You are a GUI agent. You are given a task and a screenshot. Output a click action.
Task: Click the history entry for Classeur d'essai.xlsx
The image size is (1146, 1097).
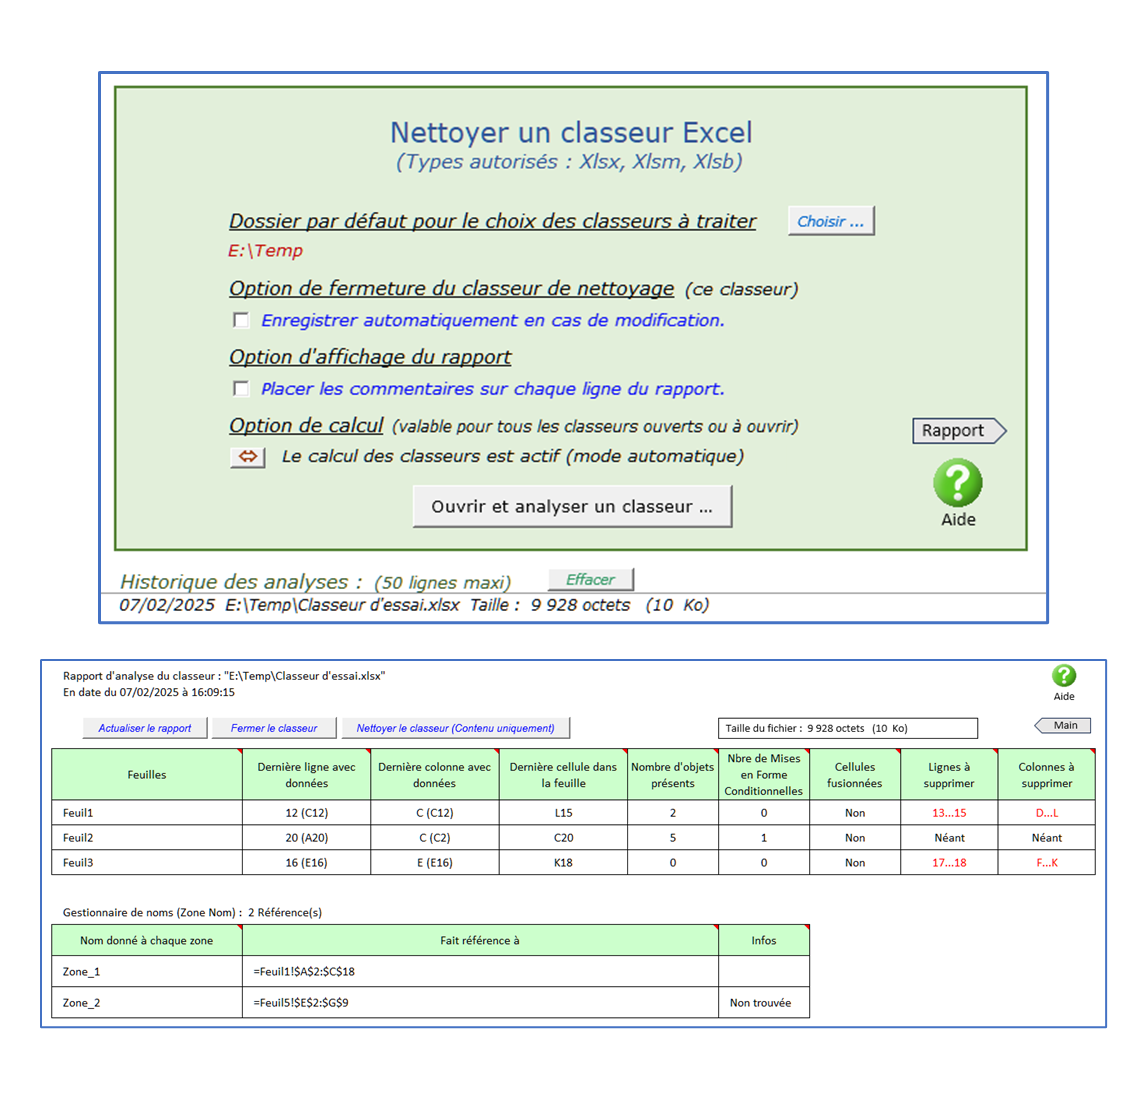tap(414, 605)
